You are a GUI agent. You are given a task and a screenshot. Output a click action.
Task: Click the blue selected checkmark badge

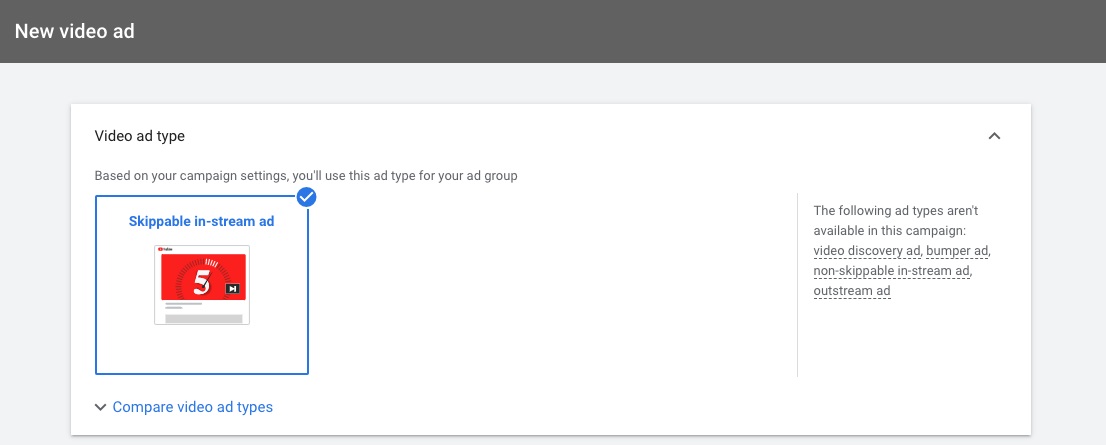[x=307, y=197]
